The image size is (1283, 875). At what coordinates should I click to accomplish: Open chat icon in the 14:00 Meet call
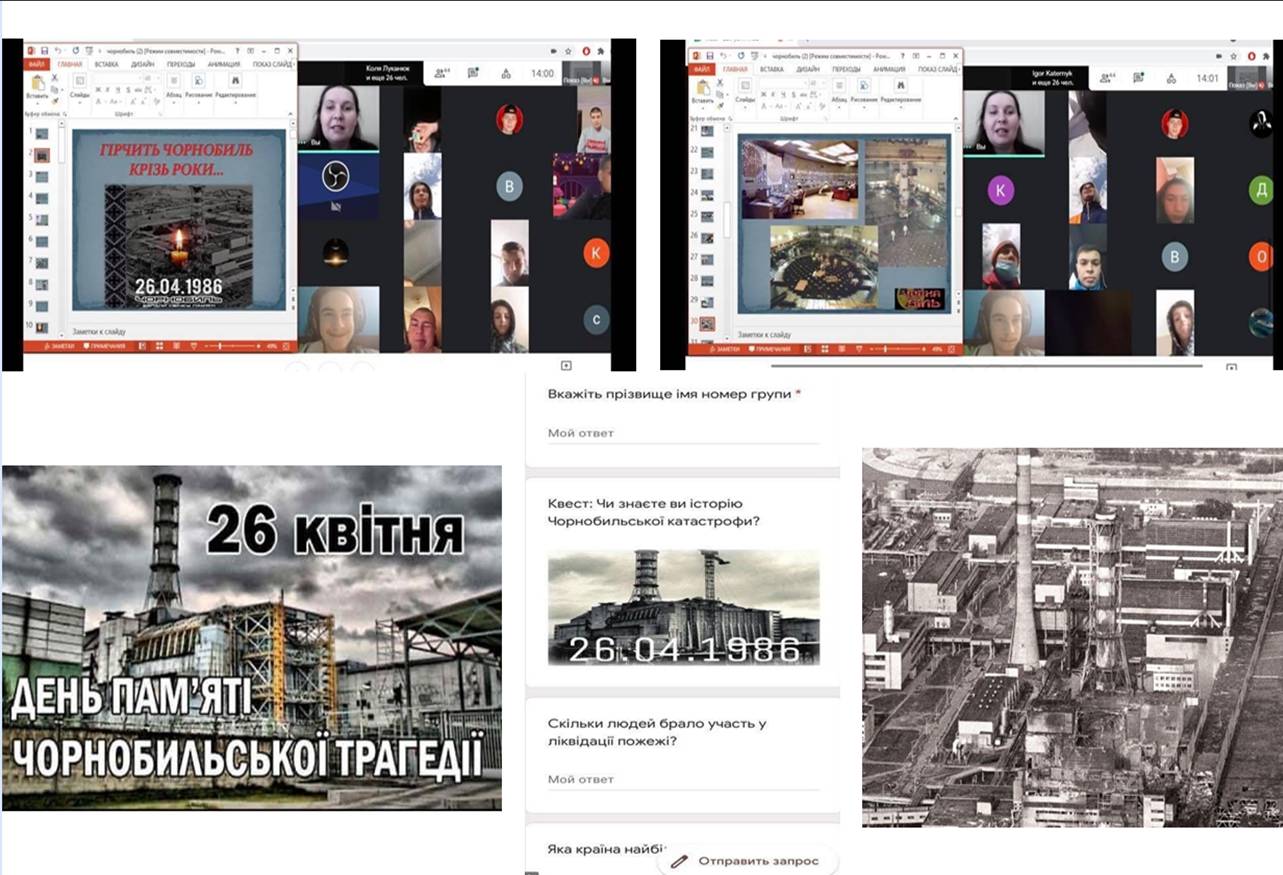point(473,73)
